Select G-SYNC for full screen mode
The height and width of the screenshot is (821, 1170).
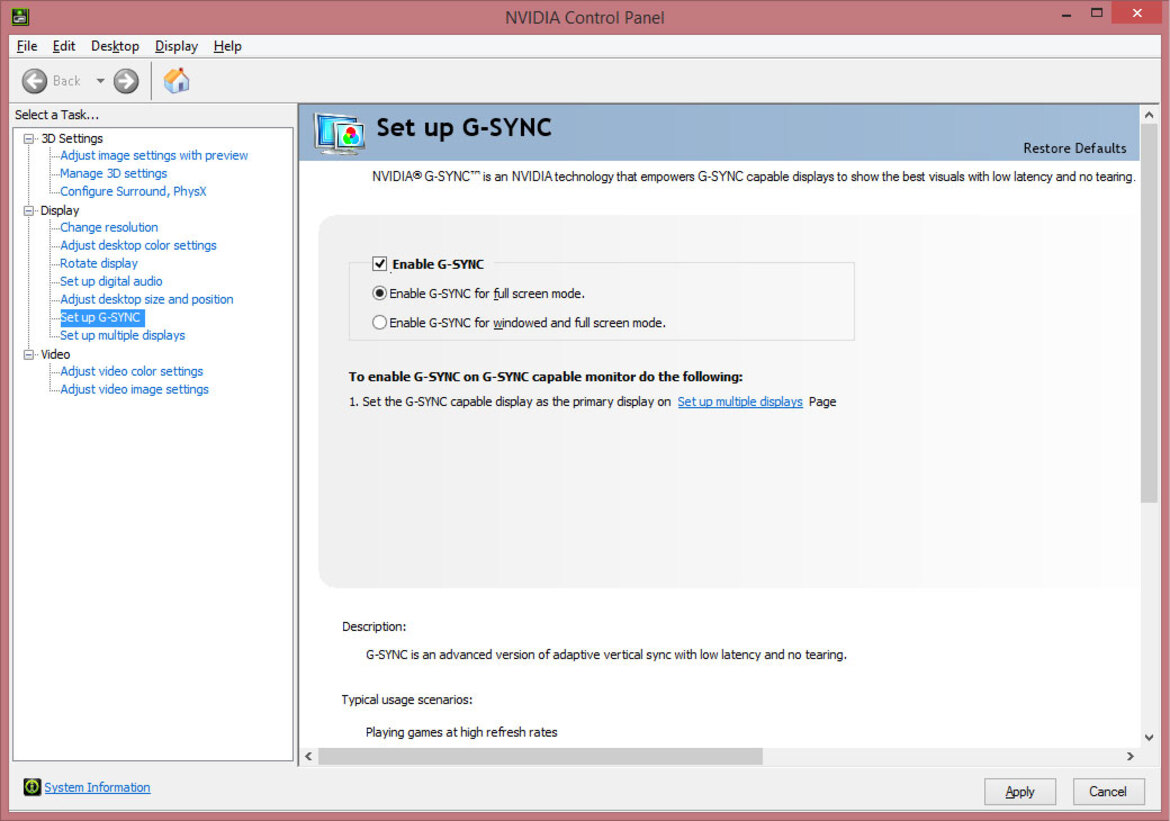tap(380, 293)
